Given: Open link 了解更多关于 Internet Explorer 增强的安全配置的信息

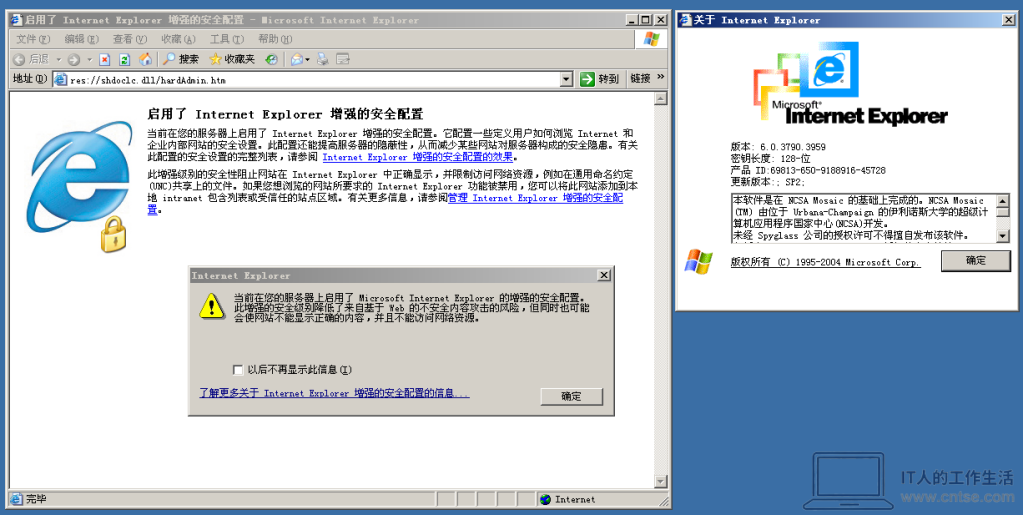Looking at the screenshot, I should click(x=334, y=393).
